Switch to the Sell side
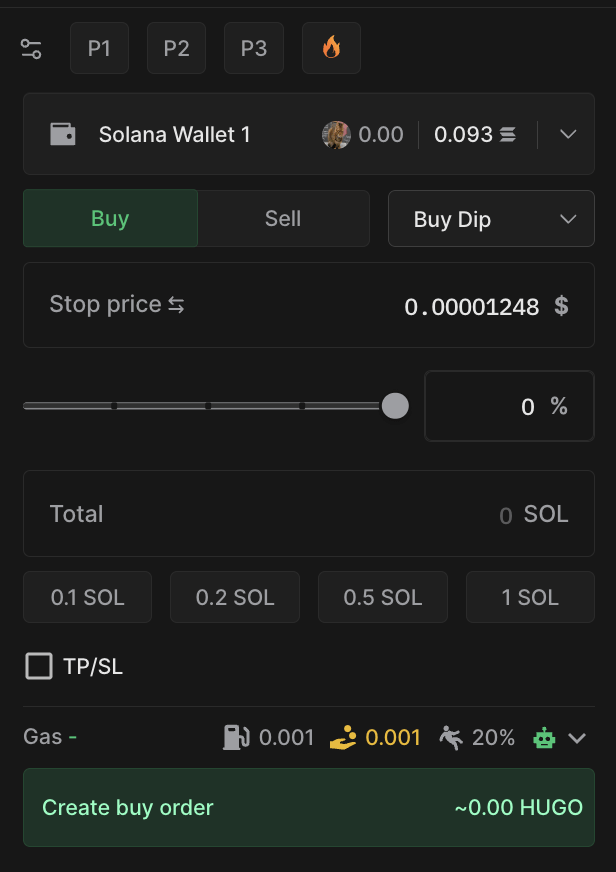 point(283,219)
